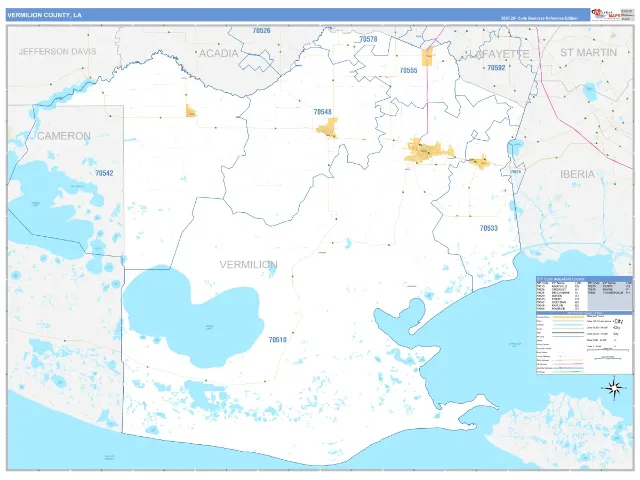The image size is (640, 480).
Task: Click the compass rose icon
Action: tap(614, 388)
